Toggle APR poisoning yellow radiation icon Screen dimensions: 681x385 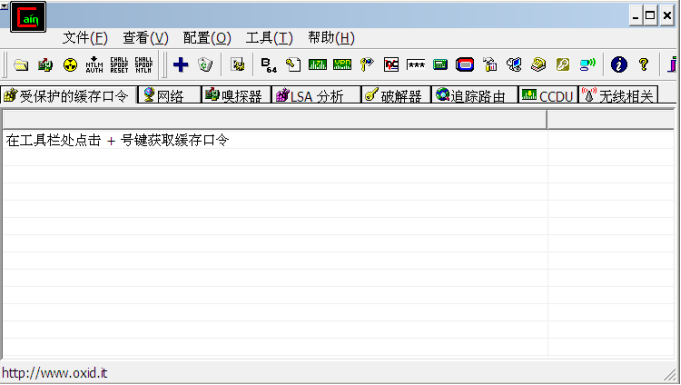pyautogui.click(x=70, y=65)
